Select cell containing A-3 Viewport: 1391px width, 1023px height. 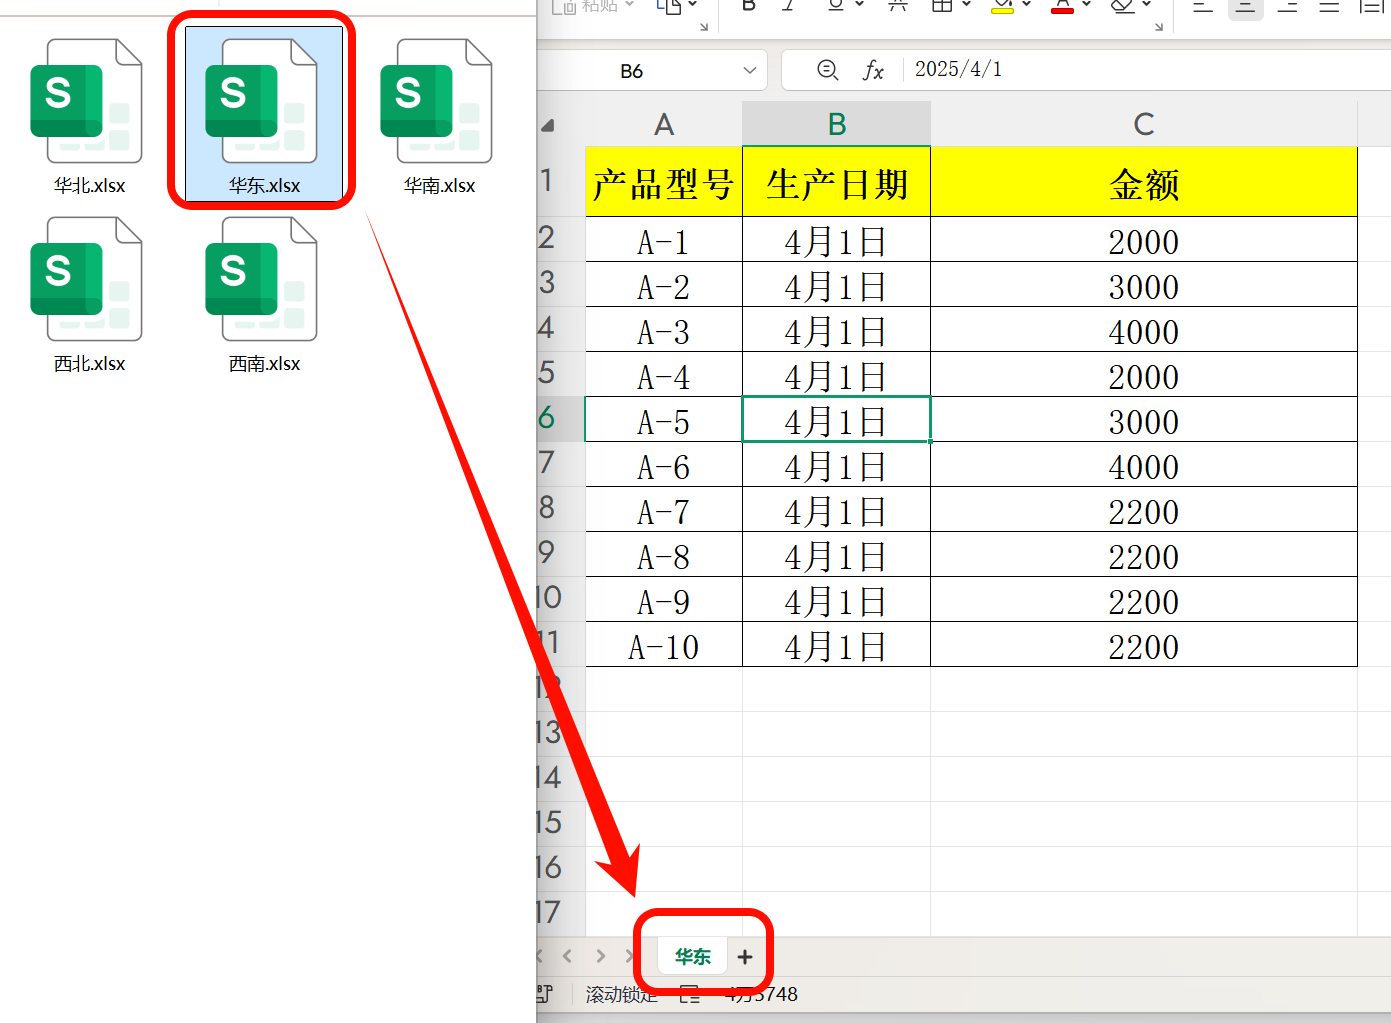(664, 330)
